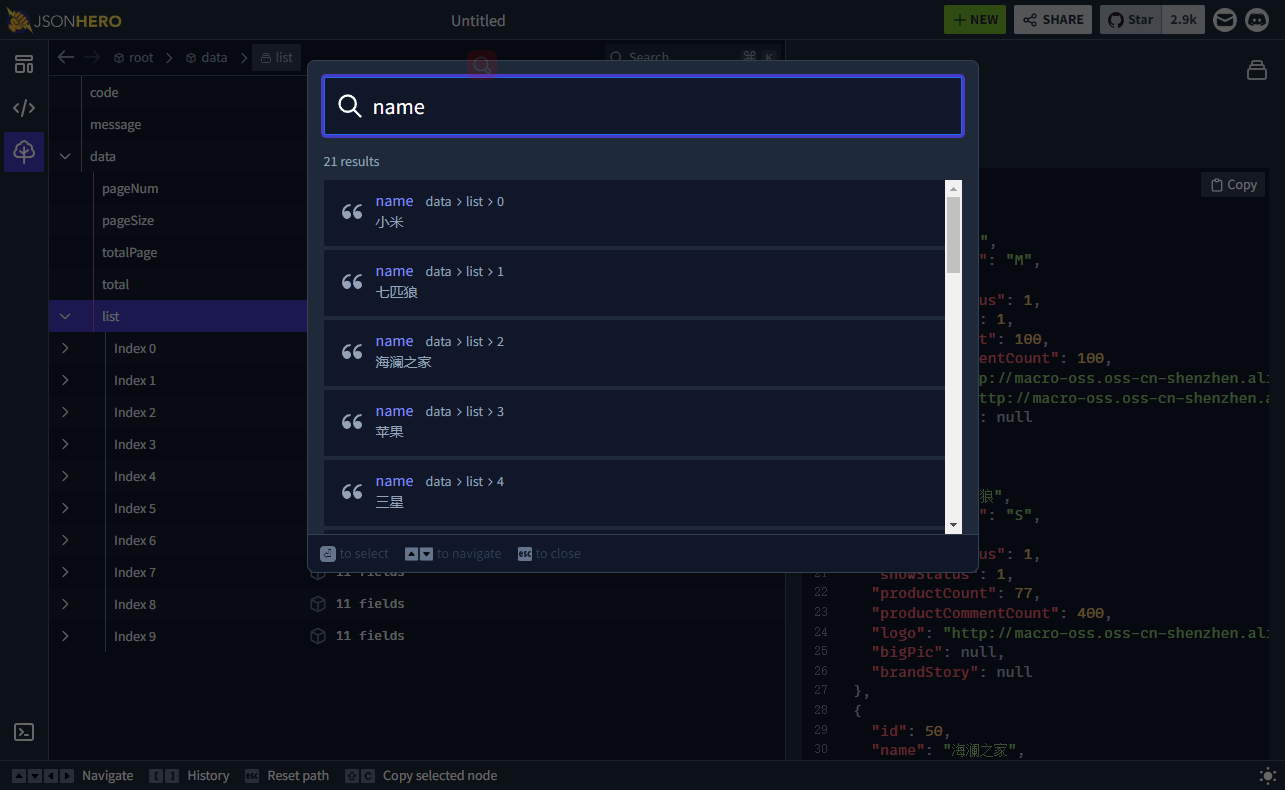
Task: Click the back navigation arrow
Action: point(66,57)
